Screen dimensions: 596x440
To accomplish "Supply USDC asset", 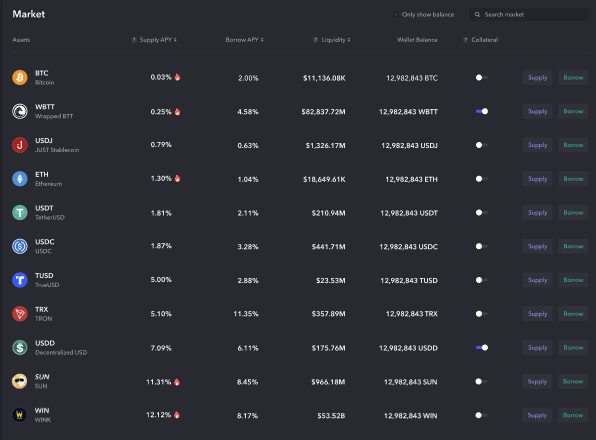I will [537, 246].
